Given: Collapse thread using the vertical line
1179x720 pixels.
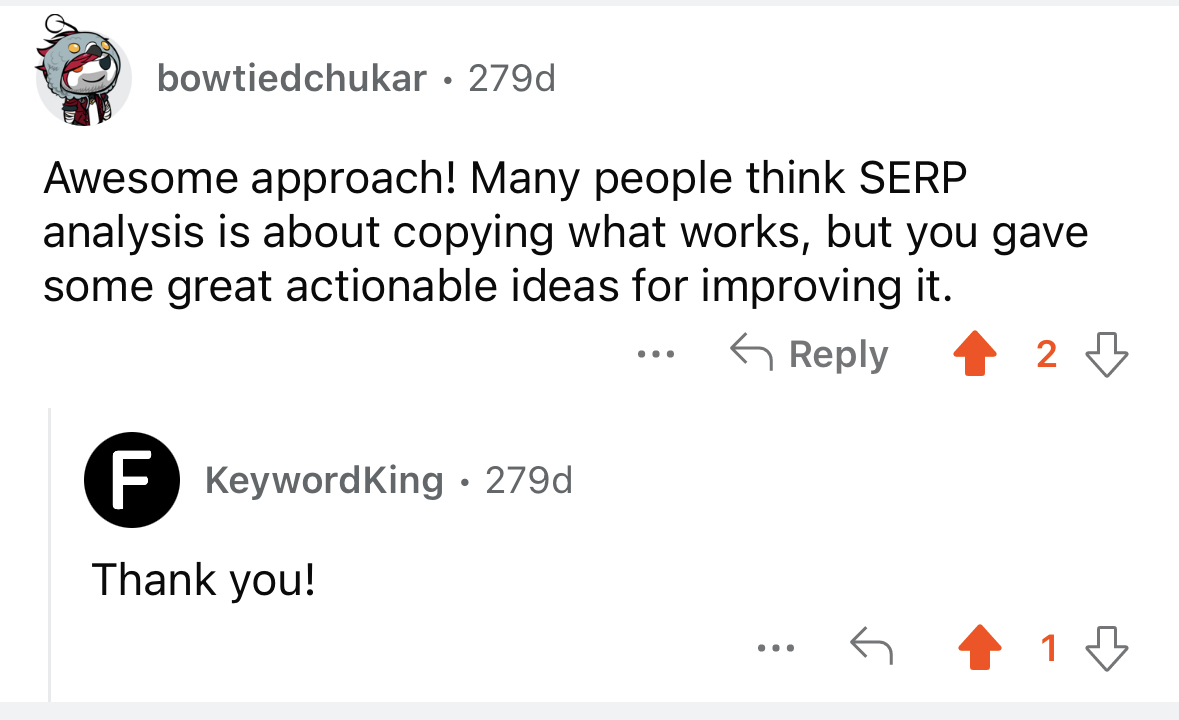Looking at the screenshot, I should pos(50,555).
